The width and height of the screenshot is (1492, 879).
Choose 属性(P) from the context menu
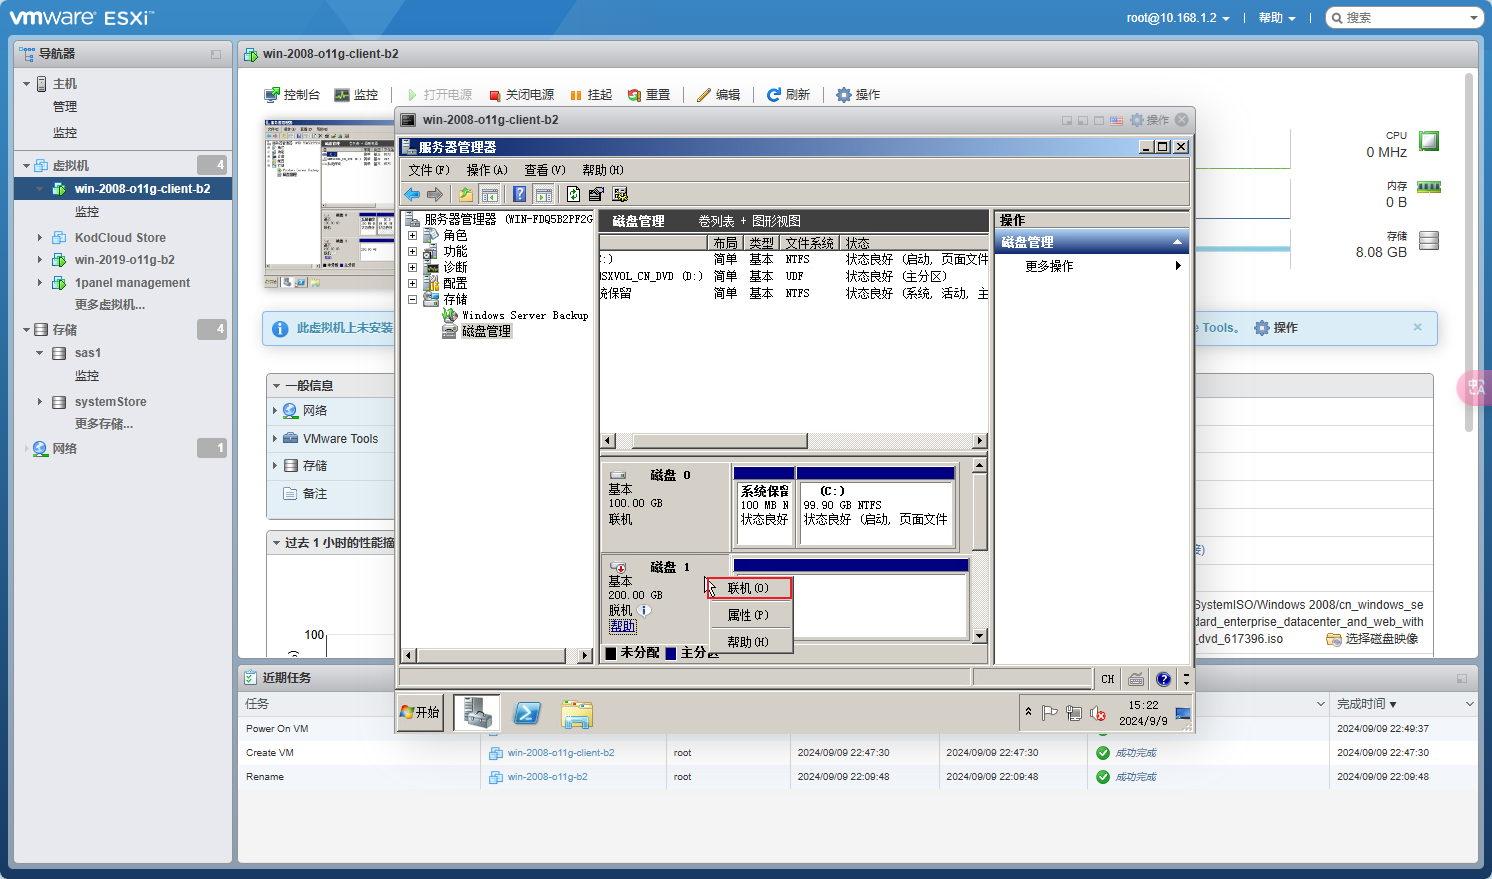tap(748, 615)
